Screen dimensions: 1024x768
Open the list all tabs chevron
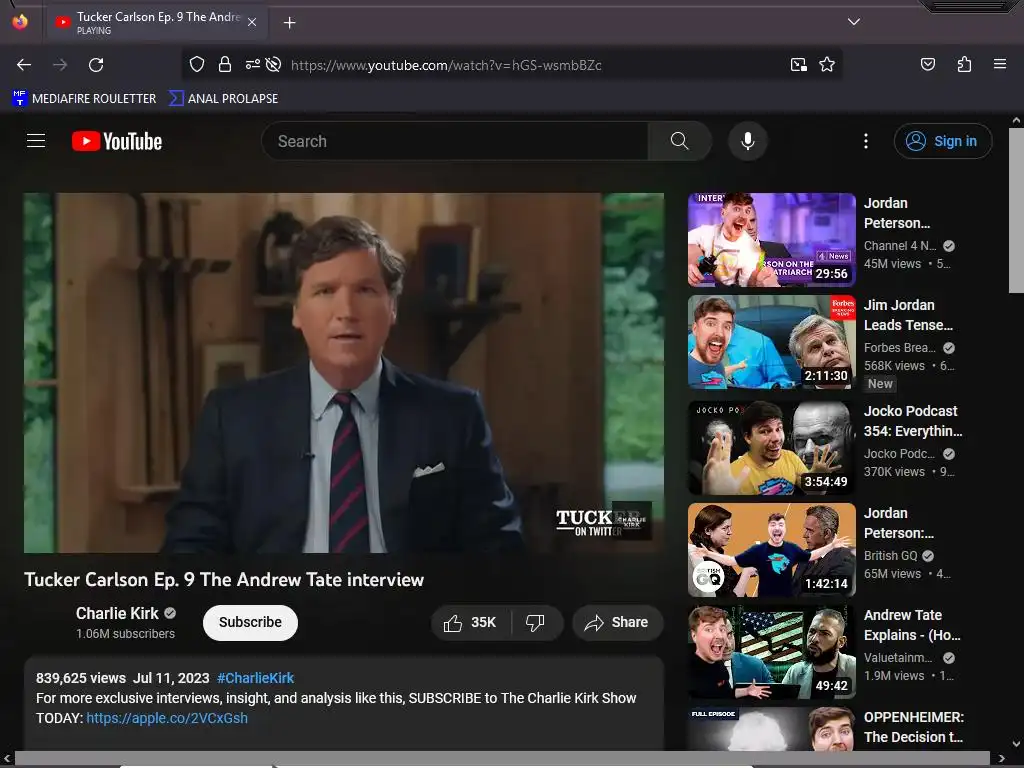click(x=854, y=22)
